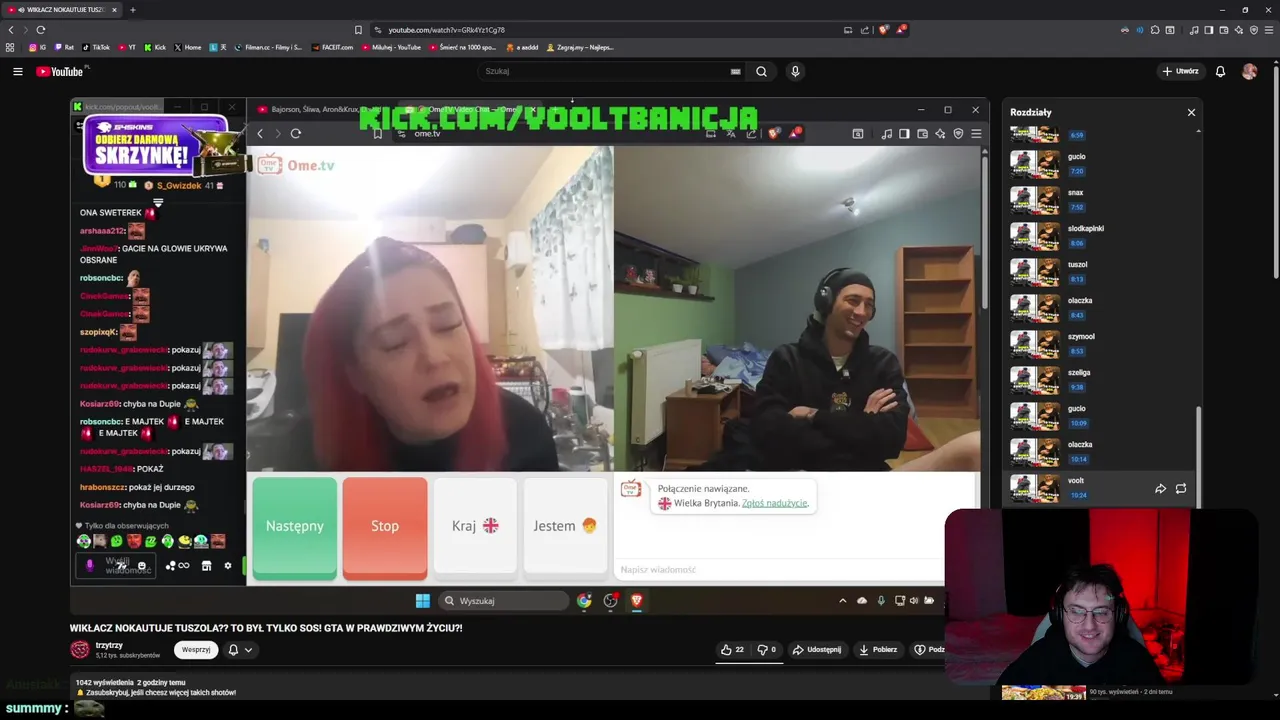
Task: Open the Filman.cc bookmark
Action: click(x=268, y=47)
